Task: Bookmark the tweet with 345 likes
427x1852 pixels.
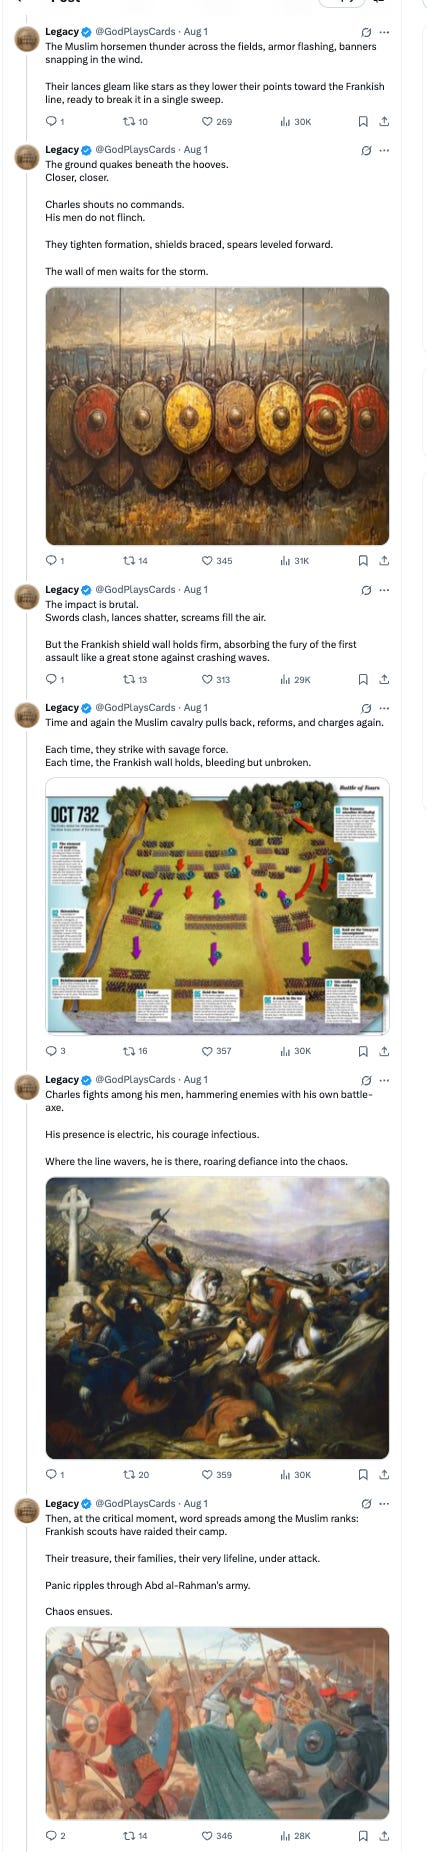Action: click(363, 561)
